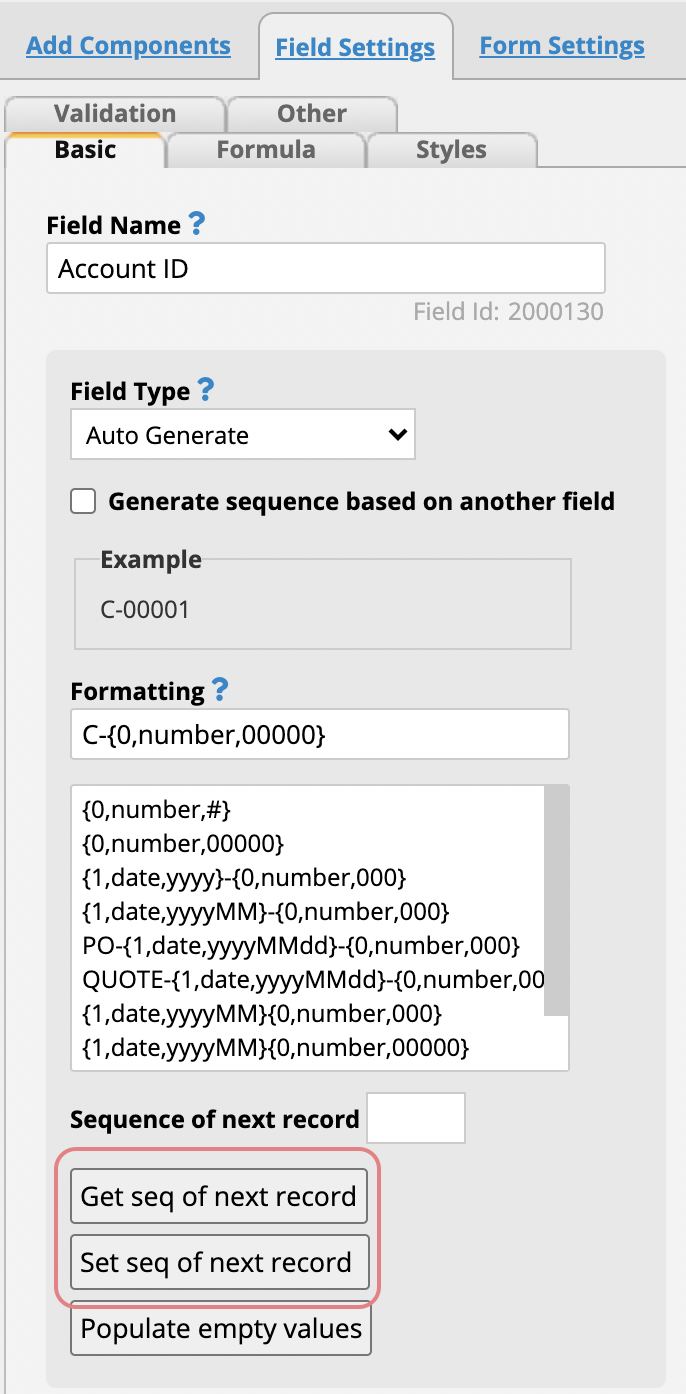Enable Generate sequence based on another field

83,501
